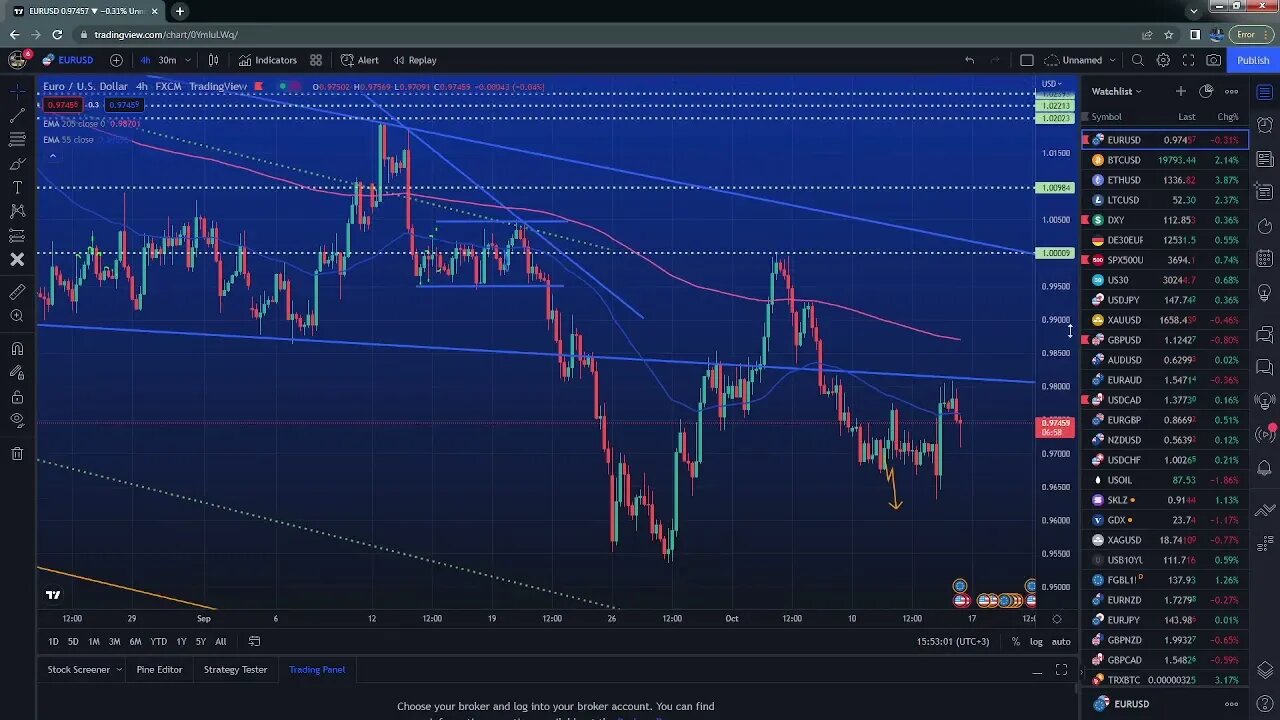Viewport: 1280px width, 720px height.
Task: Open a new browser tab
Action: (x=180, y=11)
